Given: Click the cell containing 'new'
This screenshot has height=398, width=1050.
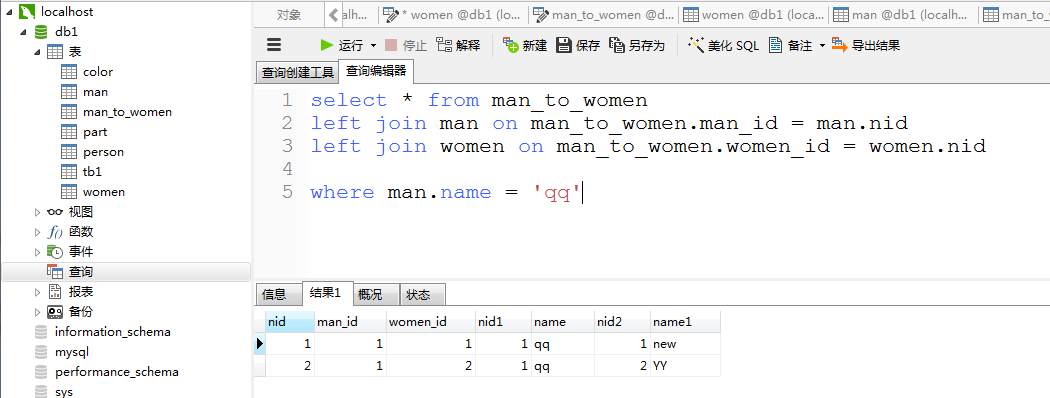Looking at the screenshot, I should click(x=685, y=344).
